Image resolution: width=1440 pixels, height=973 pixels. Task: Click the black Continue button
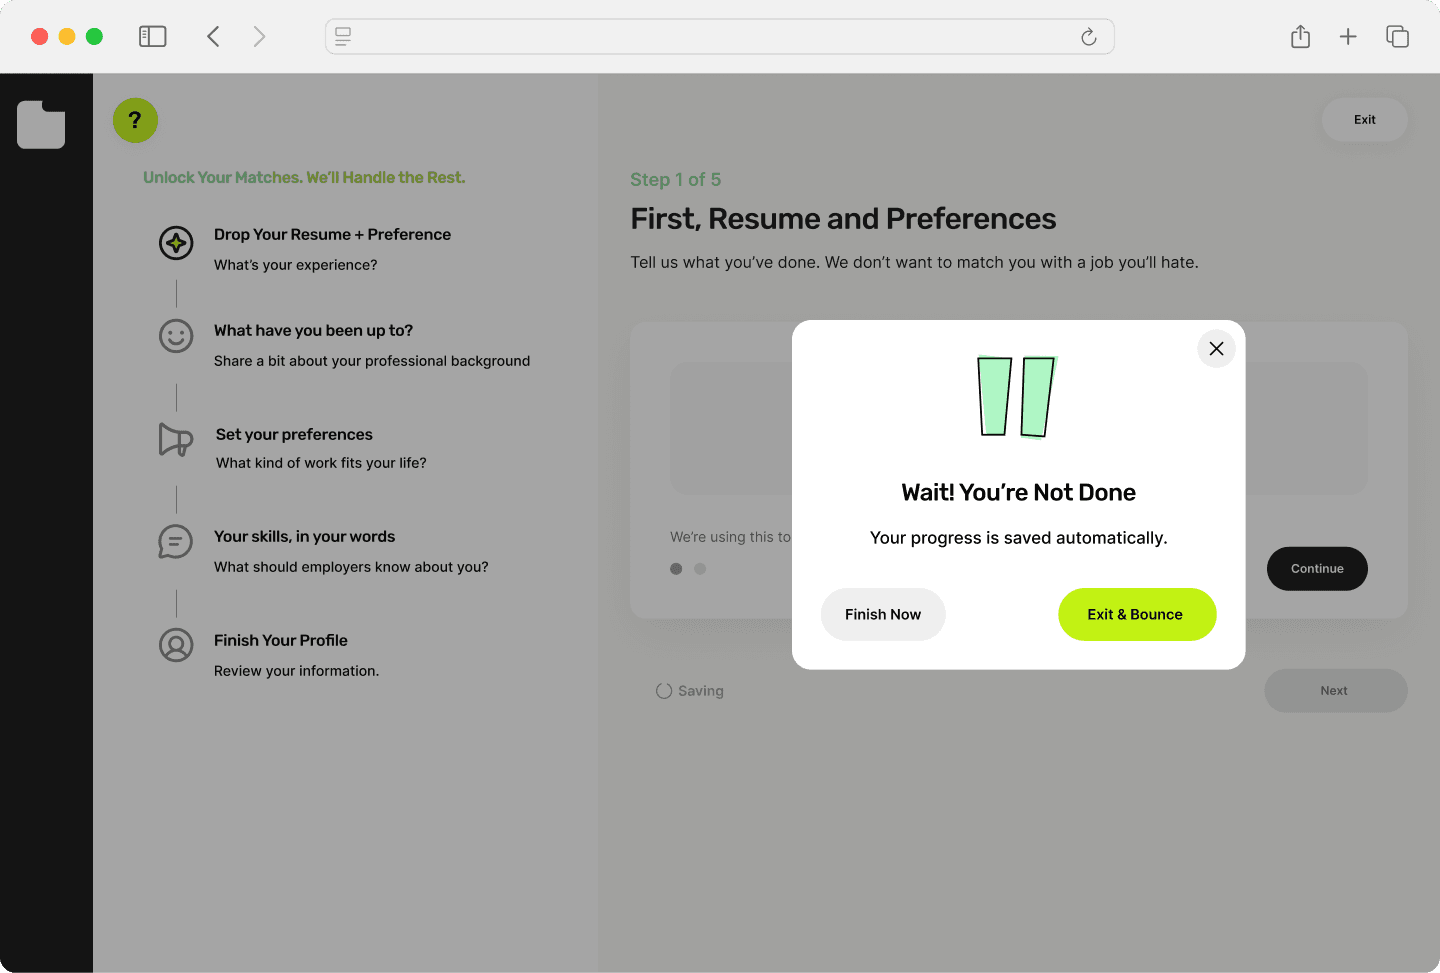1317,568
